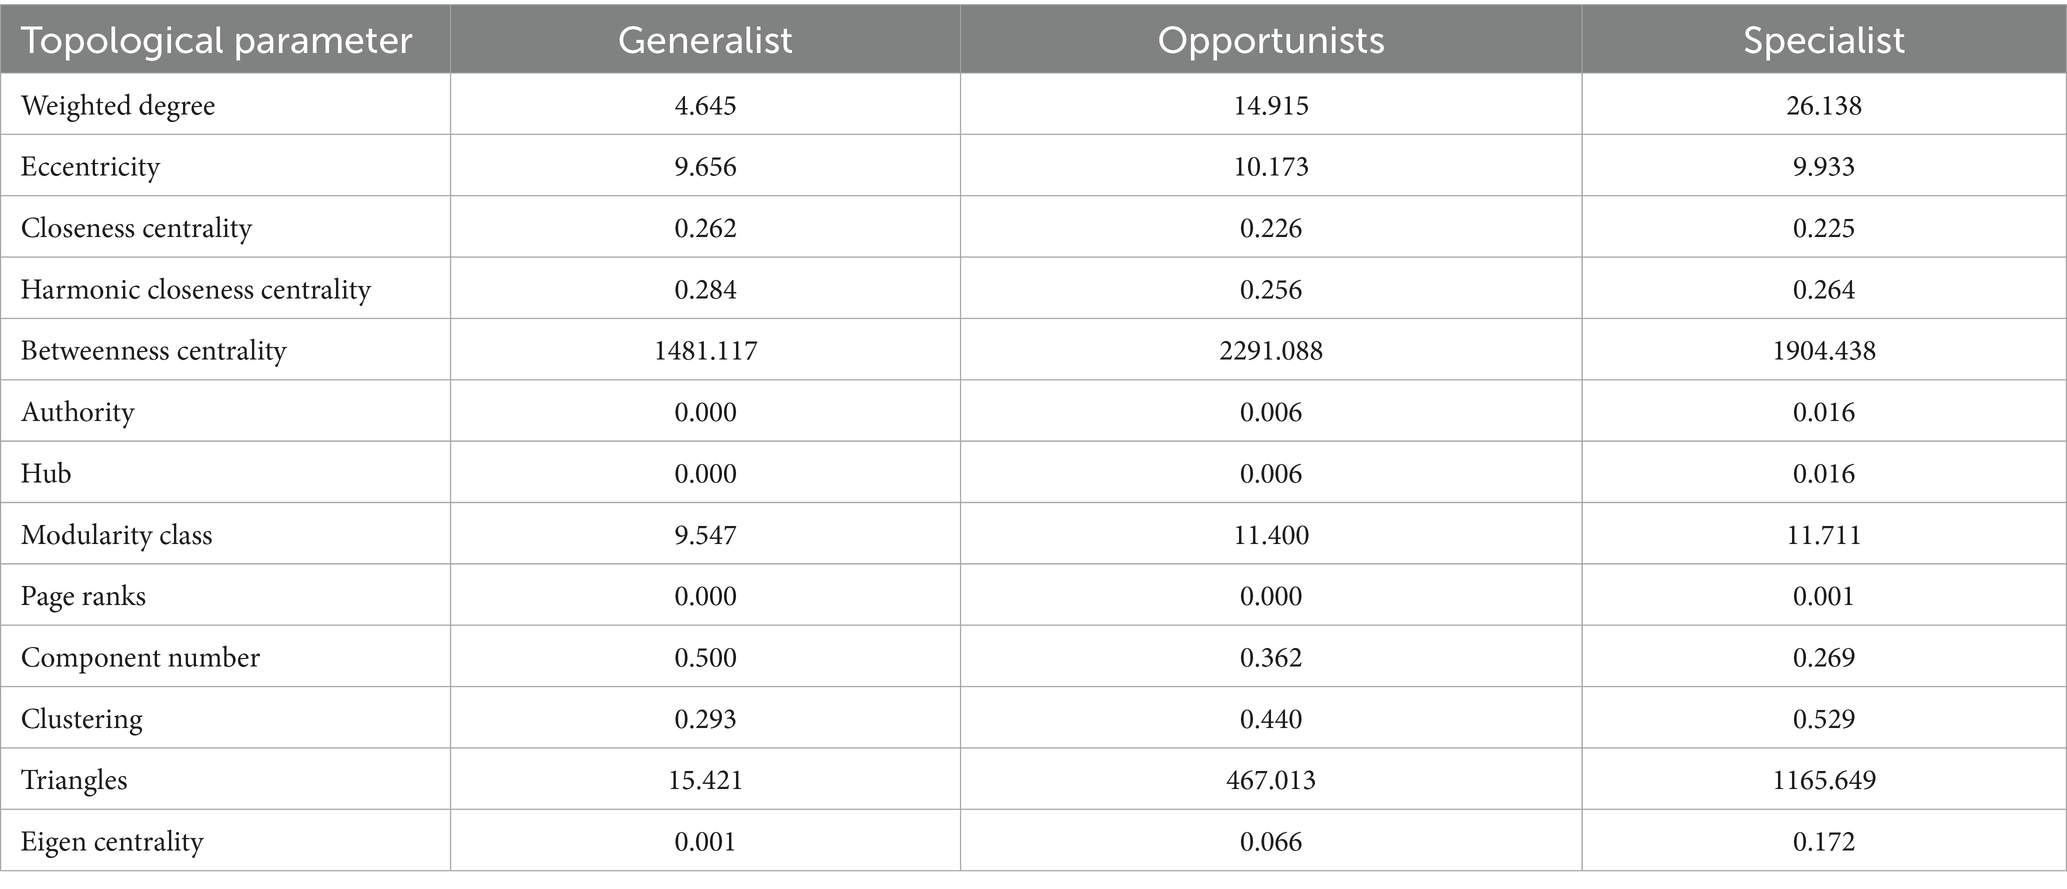
Task: Click the Specialist triangles value 1165.649
Action: (x=1824, y=780)
